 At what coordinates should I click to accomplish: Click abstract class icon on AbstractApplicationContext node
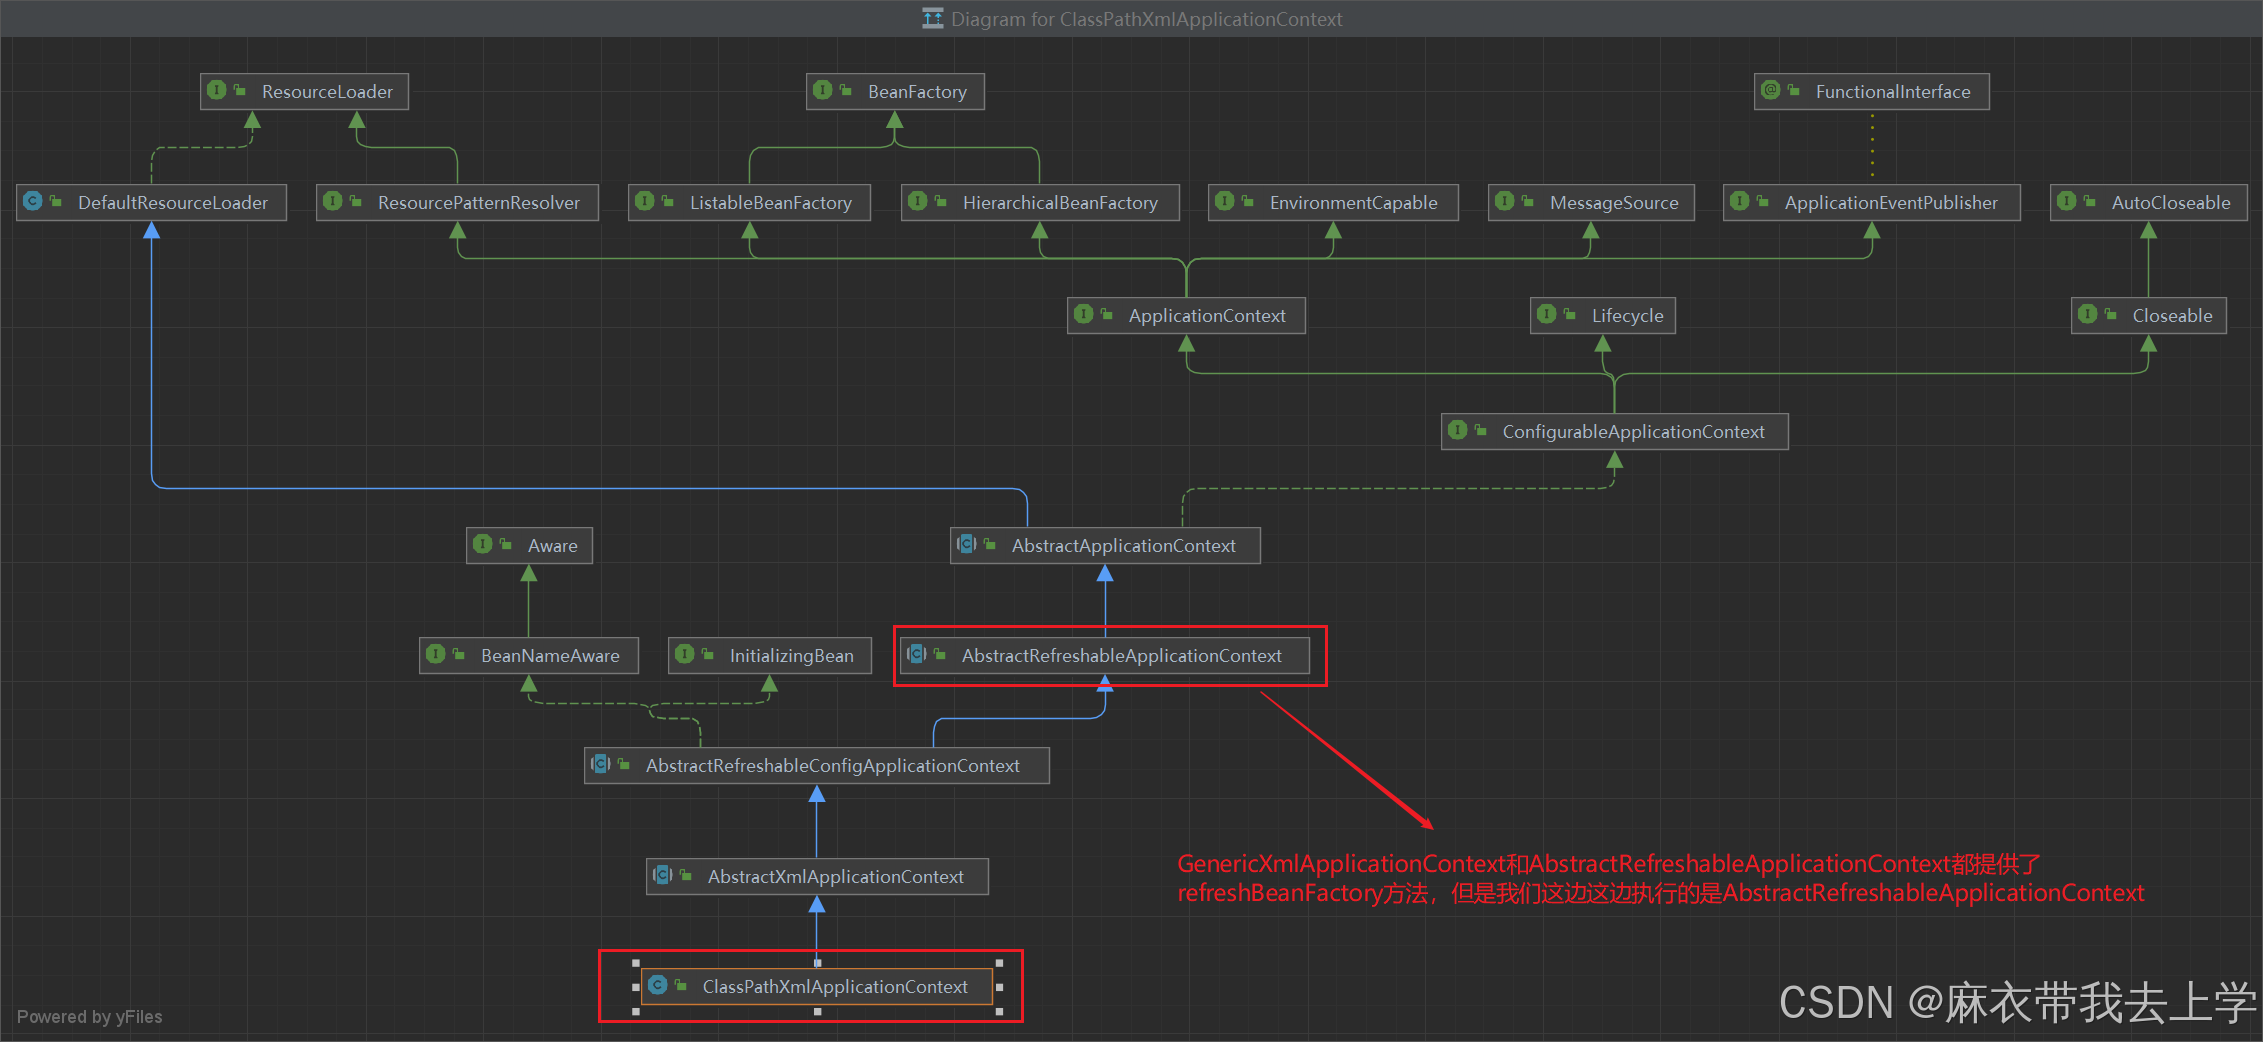[x=967, y=544]
